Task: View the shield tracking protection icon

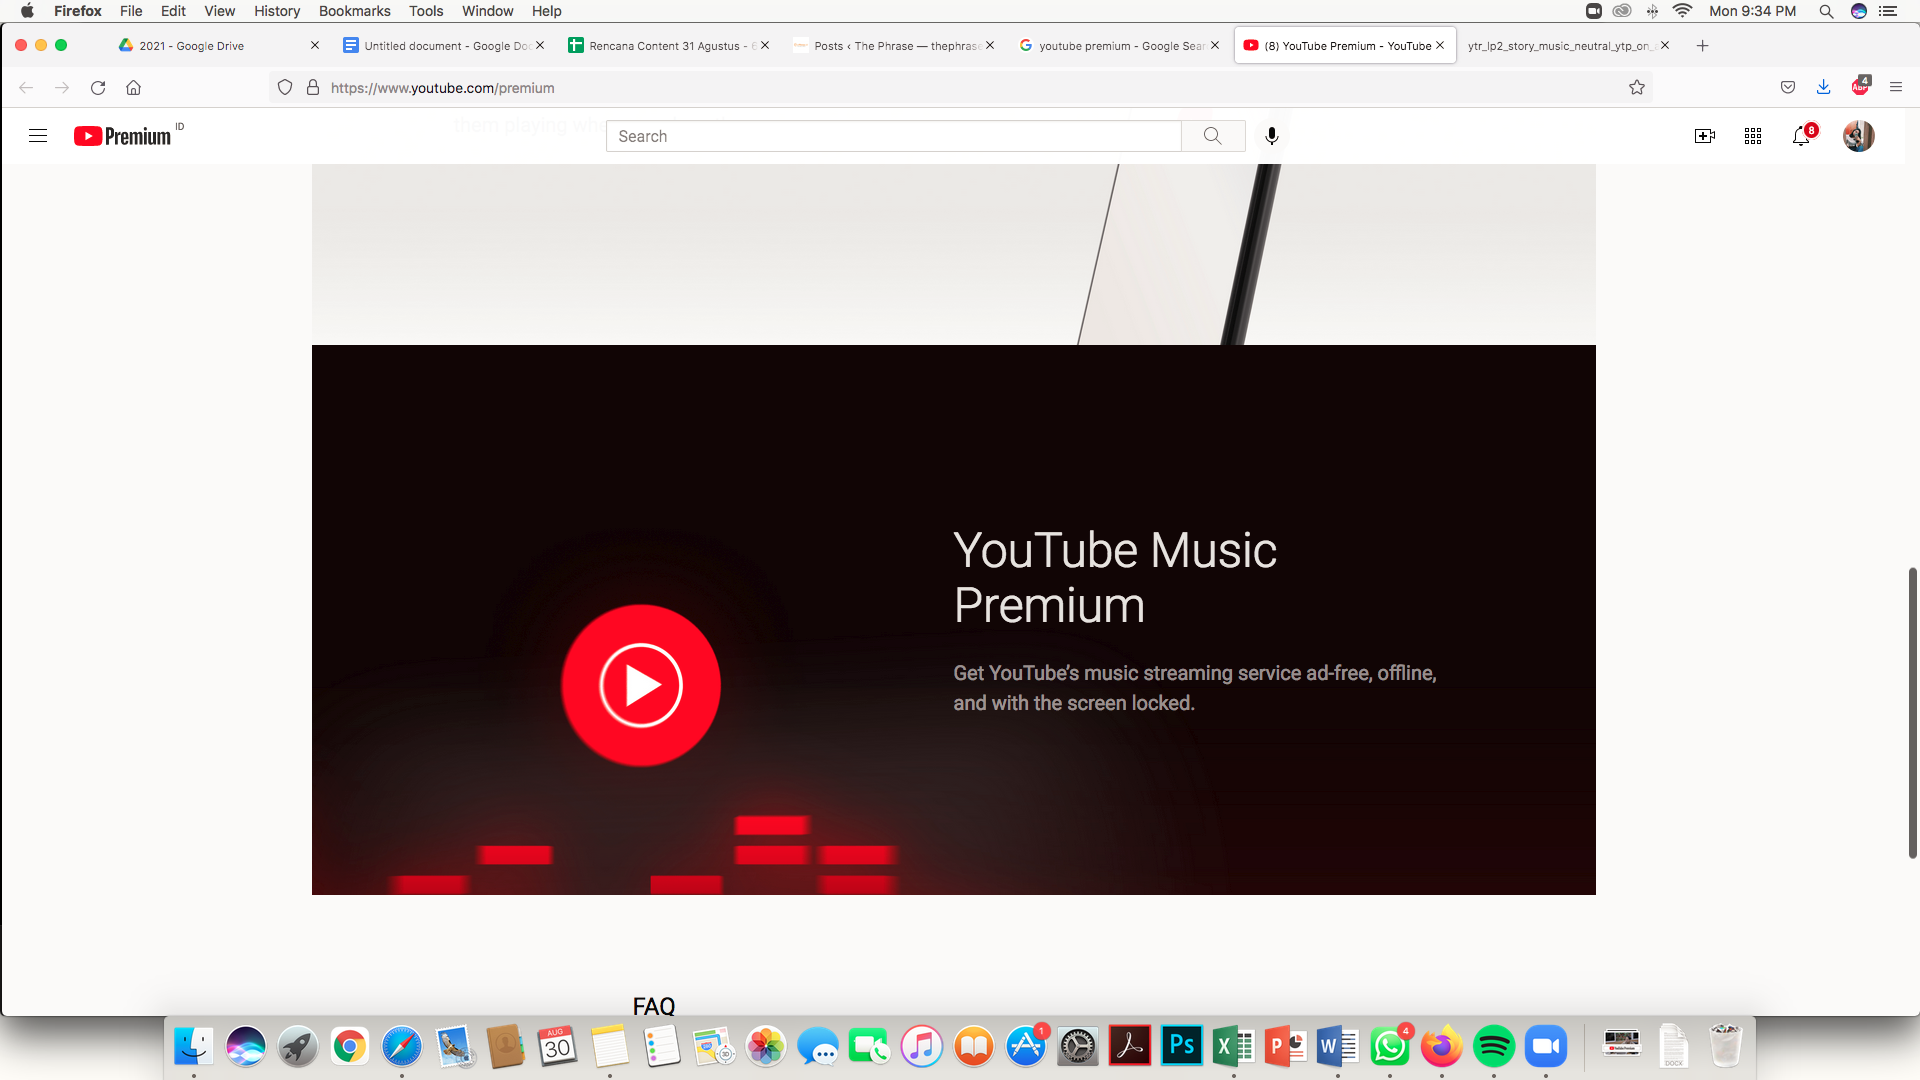Action: [285, 88]
